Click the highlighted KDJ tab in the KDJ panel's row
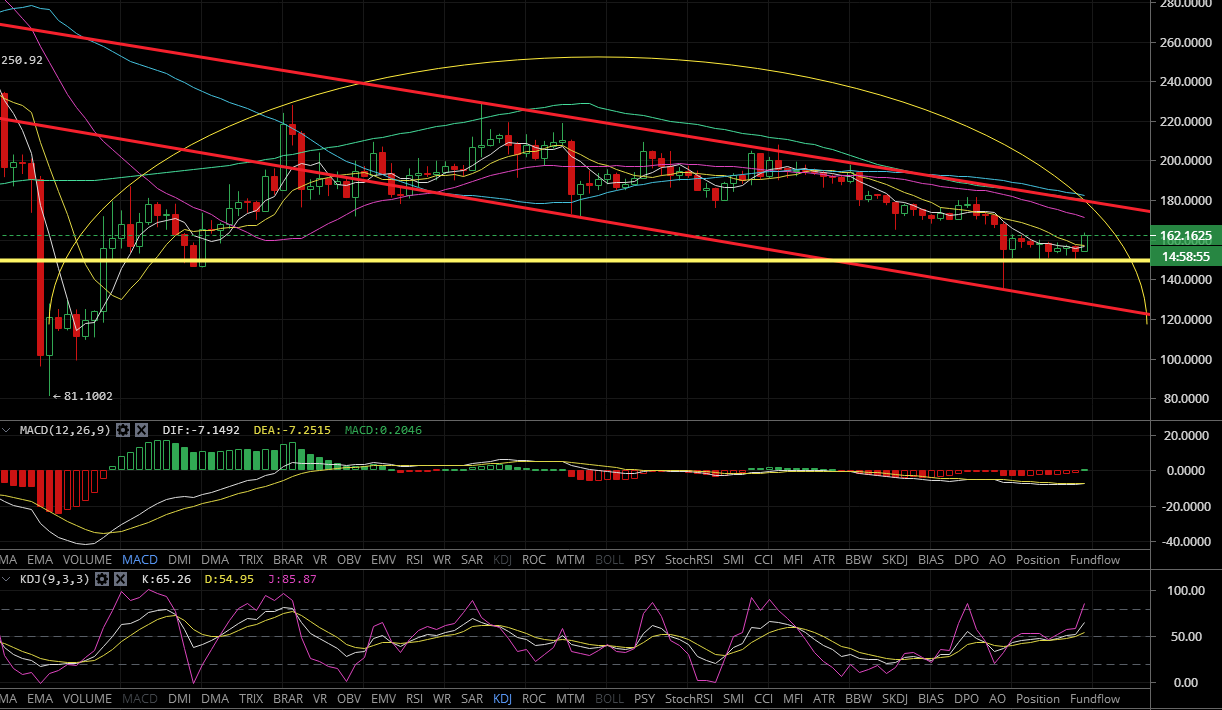Screen dimensions: 1222x710 [503, 698]
